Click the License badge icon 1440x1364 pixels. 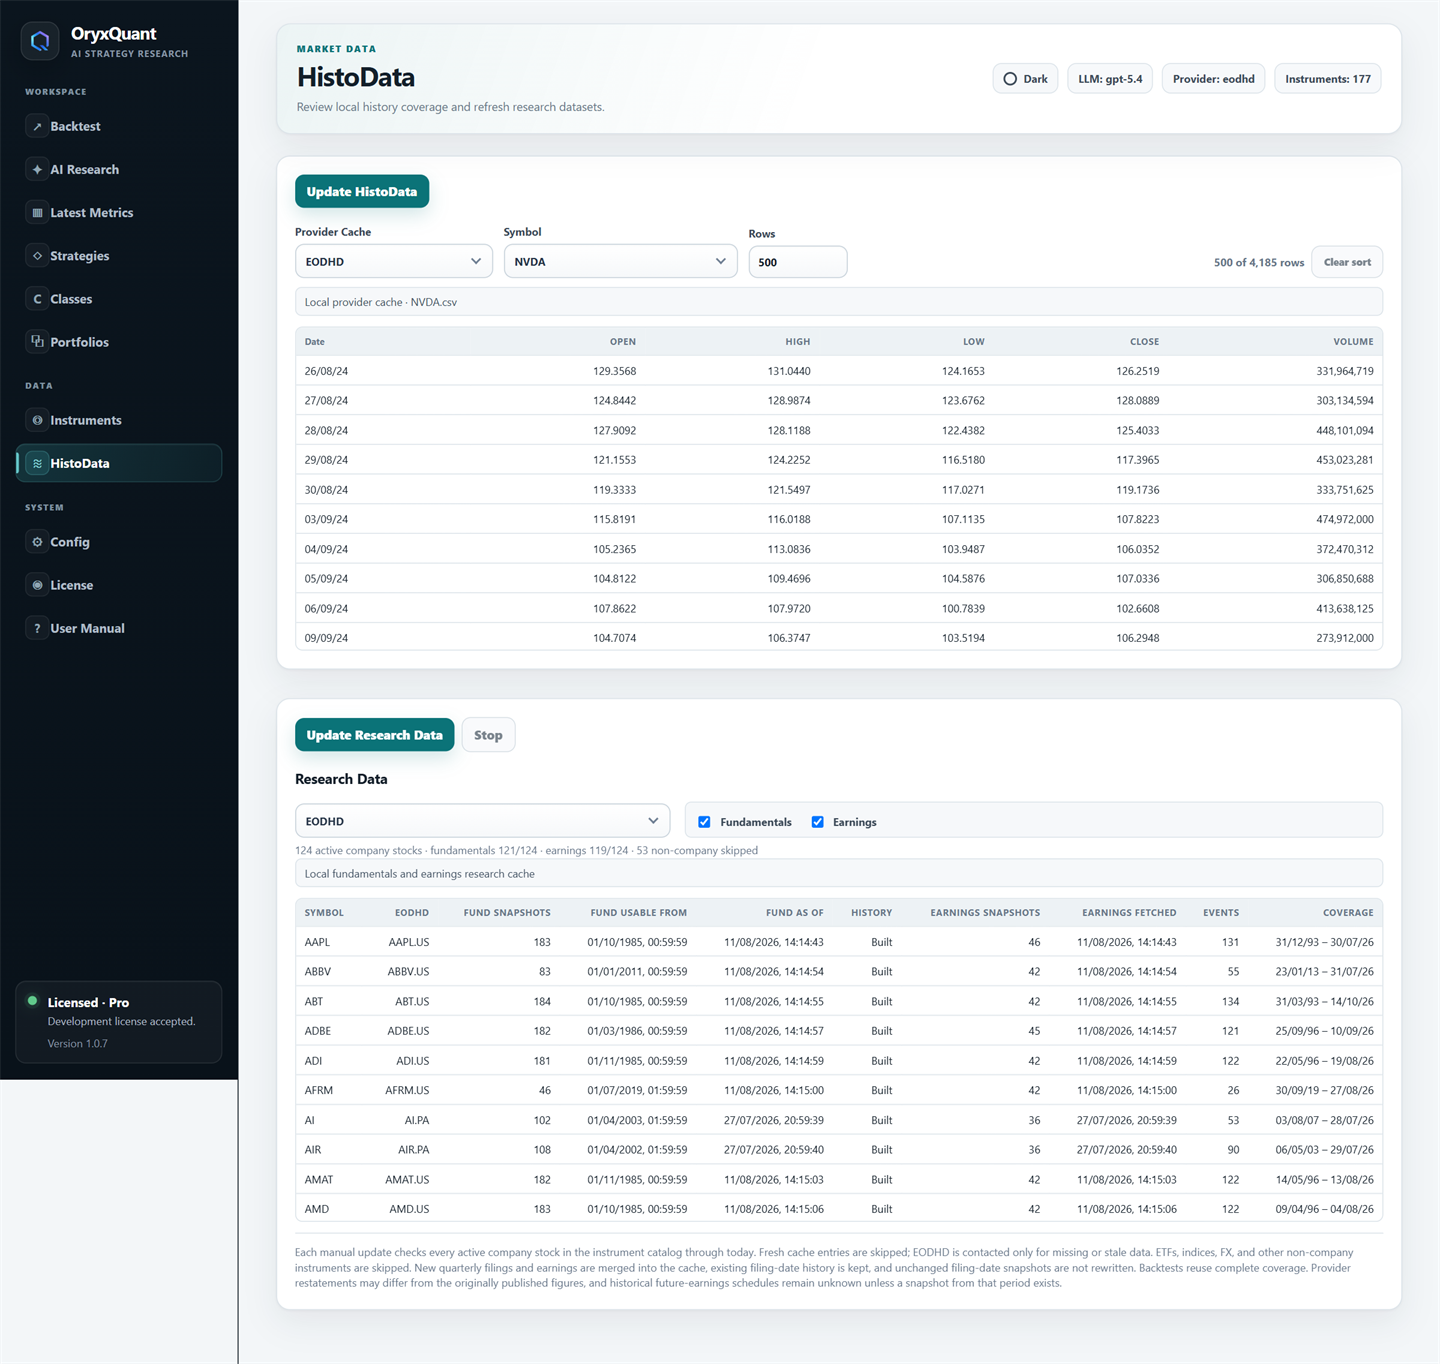tap(37, 585)
